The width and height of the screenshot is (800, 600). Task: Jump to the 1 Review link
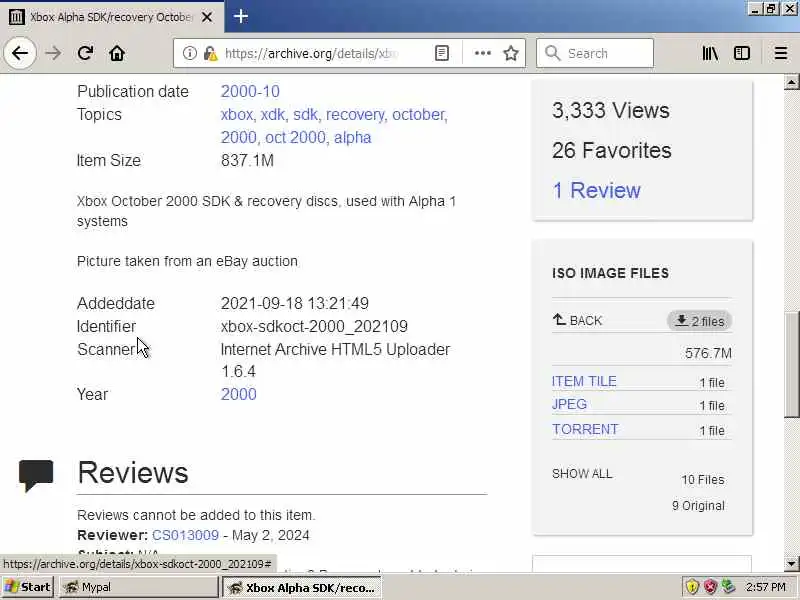[x=596, y=190]
